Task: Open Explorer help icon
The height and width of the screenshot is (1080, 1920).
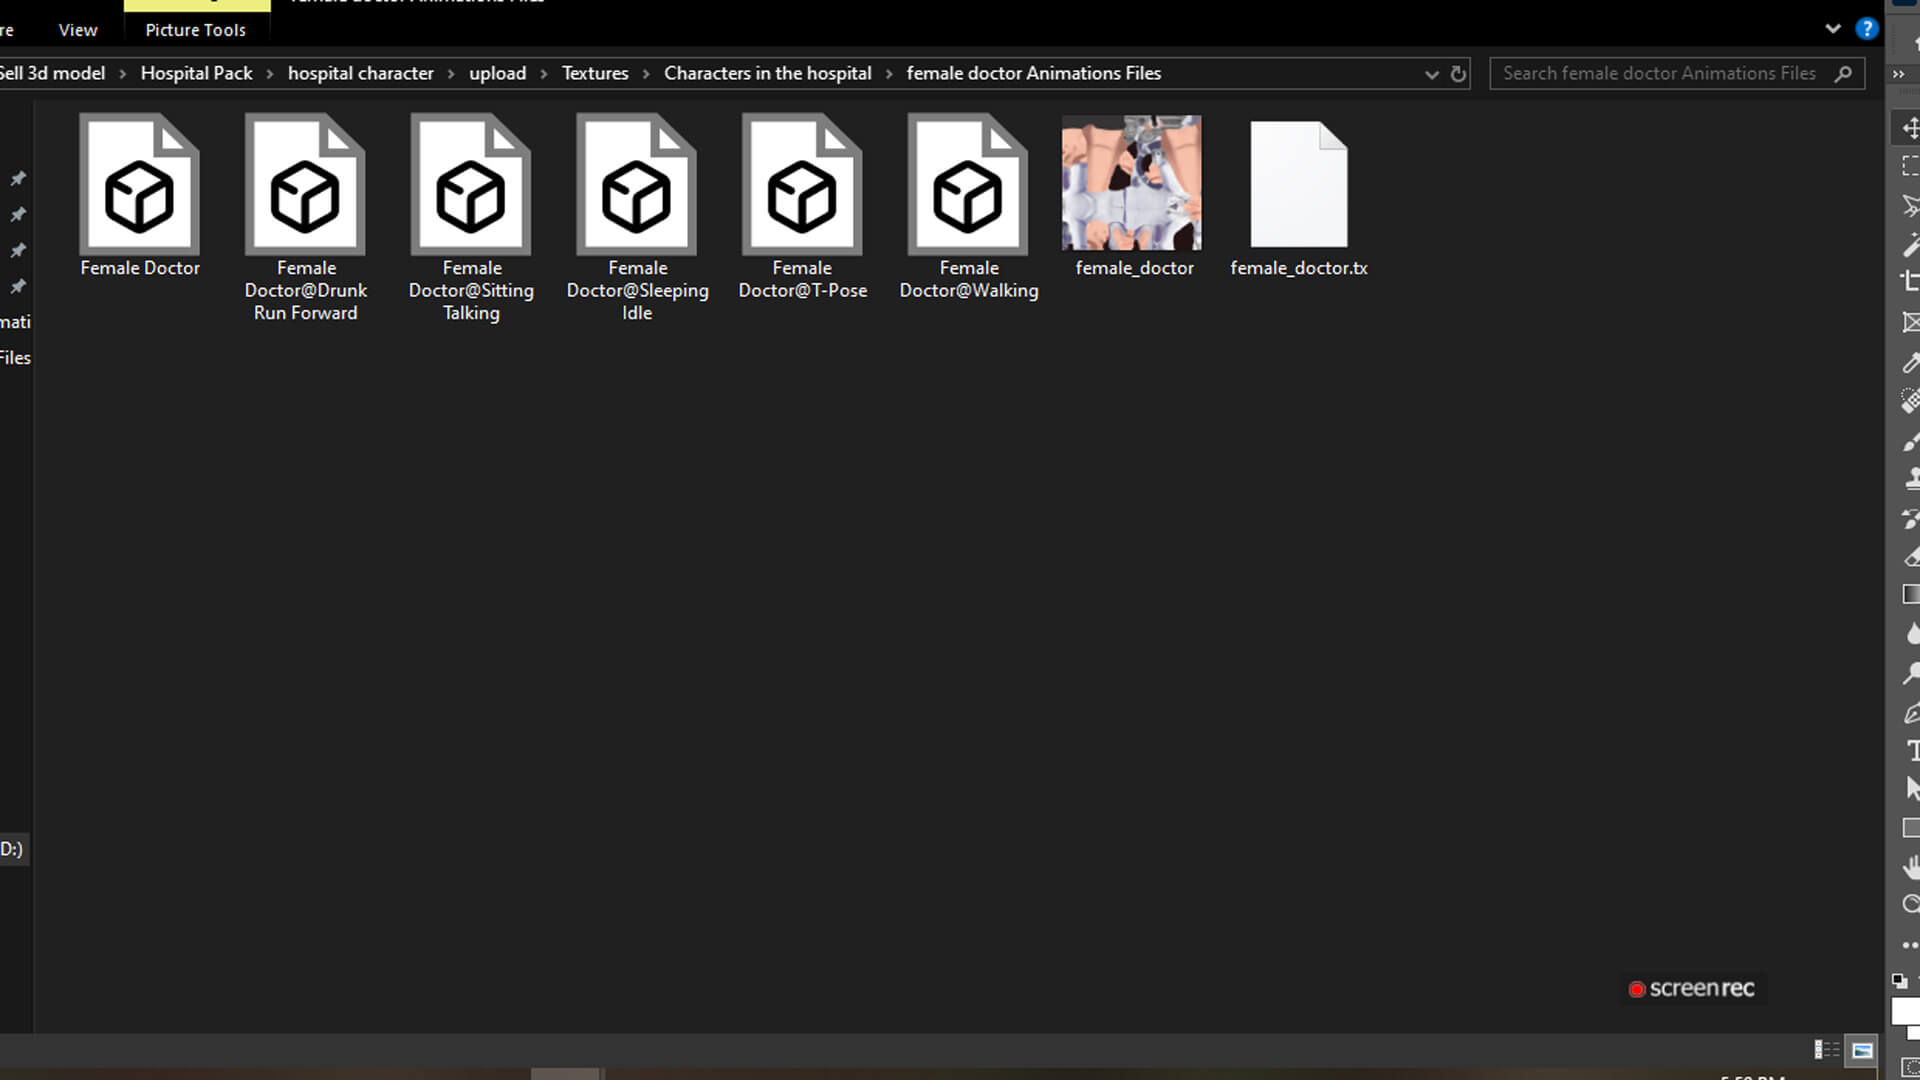Action: pyautogui.click(x=1866, y=29)
